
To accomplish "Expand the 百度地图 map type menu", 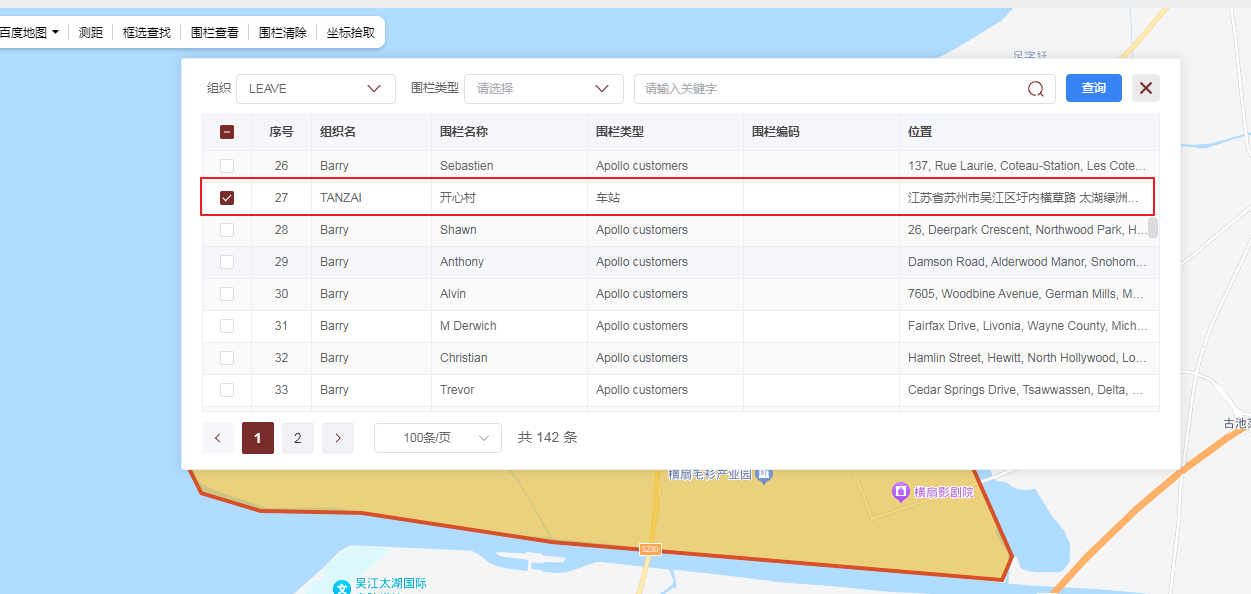I will [x=28, y=32].
